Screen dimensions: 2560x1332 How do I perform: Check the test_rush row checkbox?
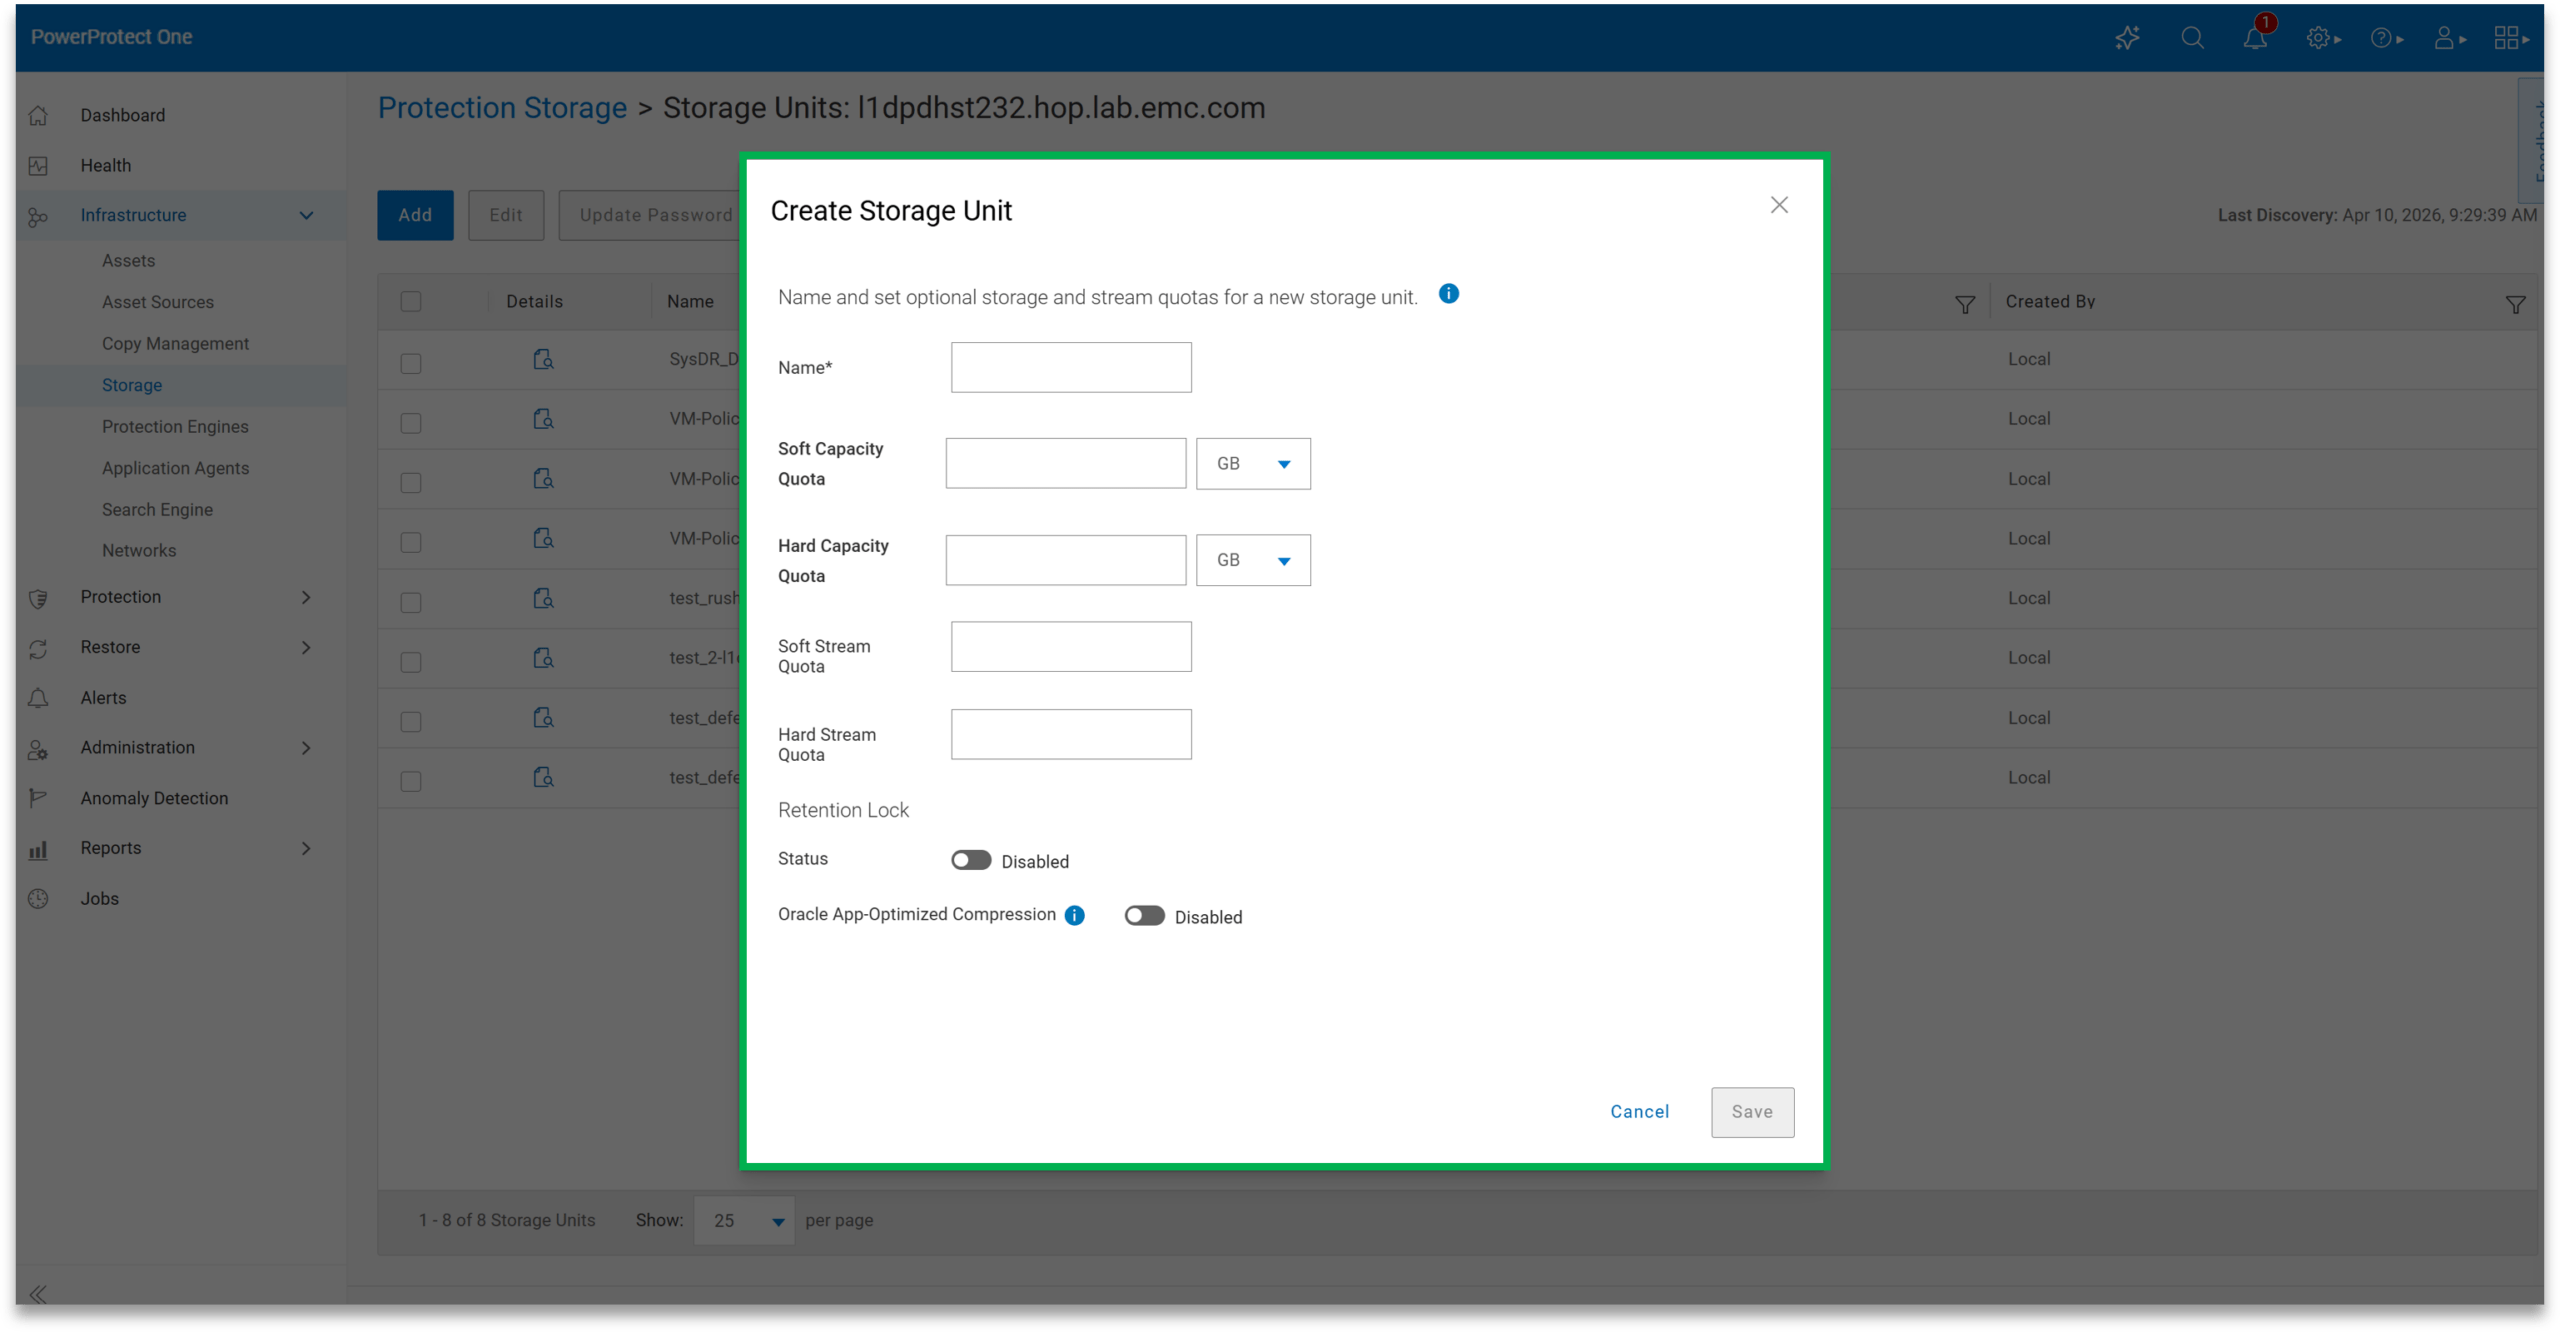coord(410,602)
